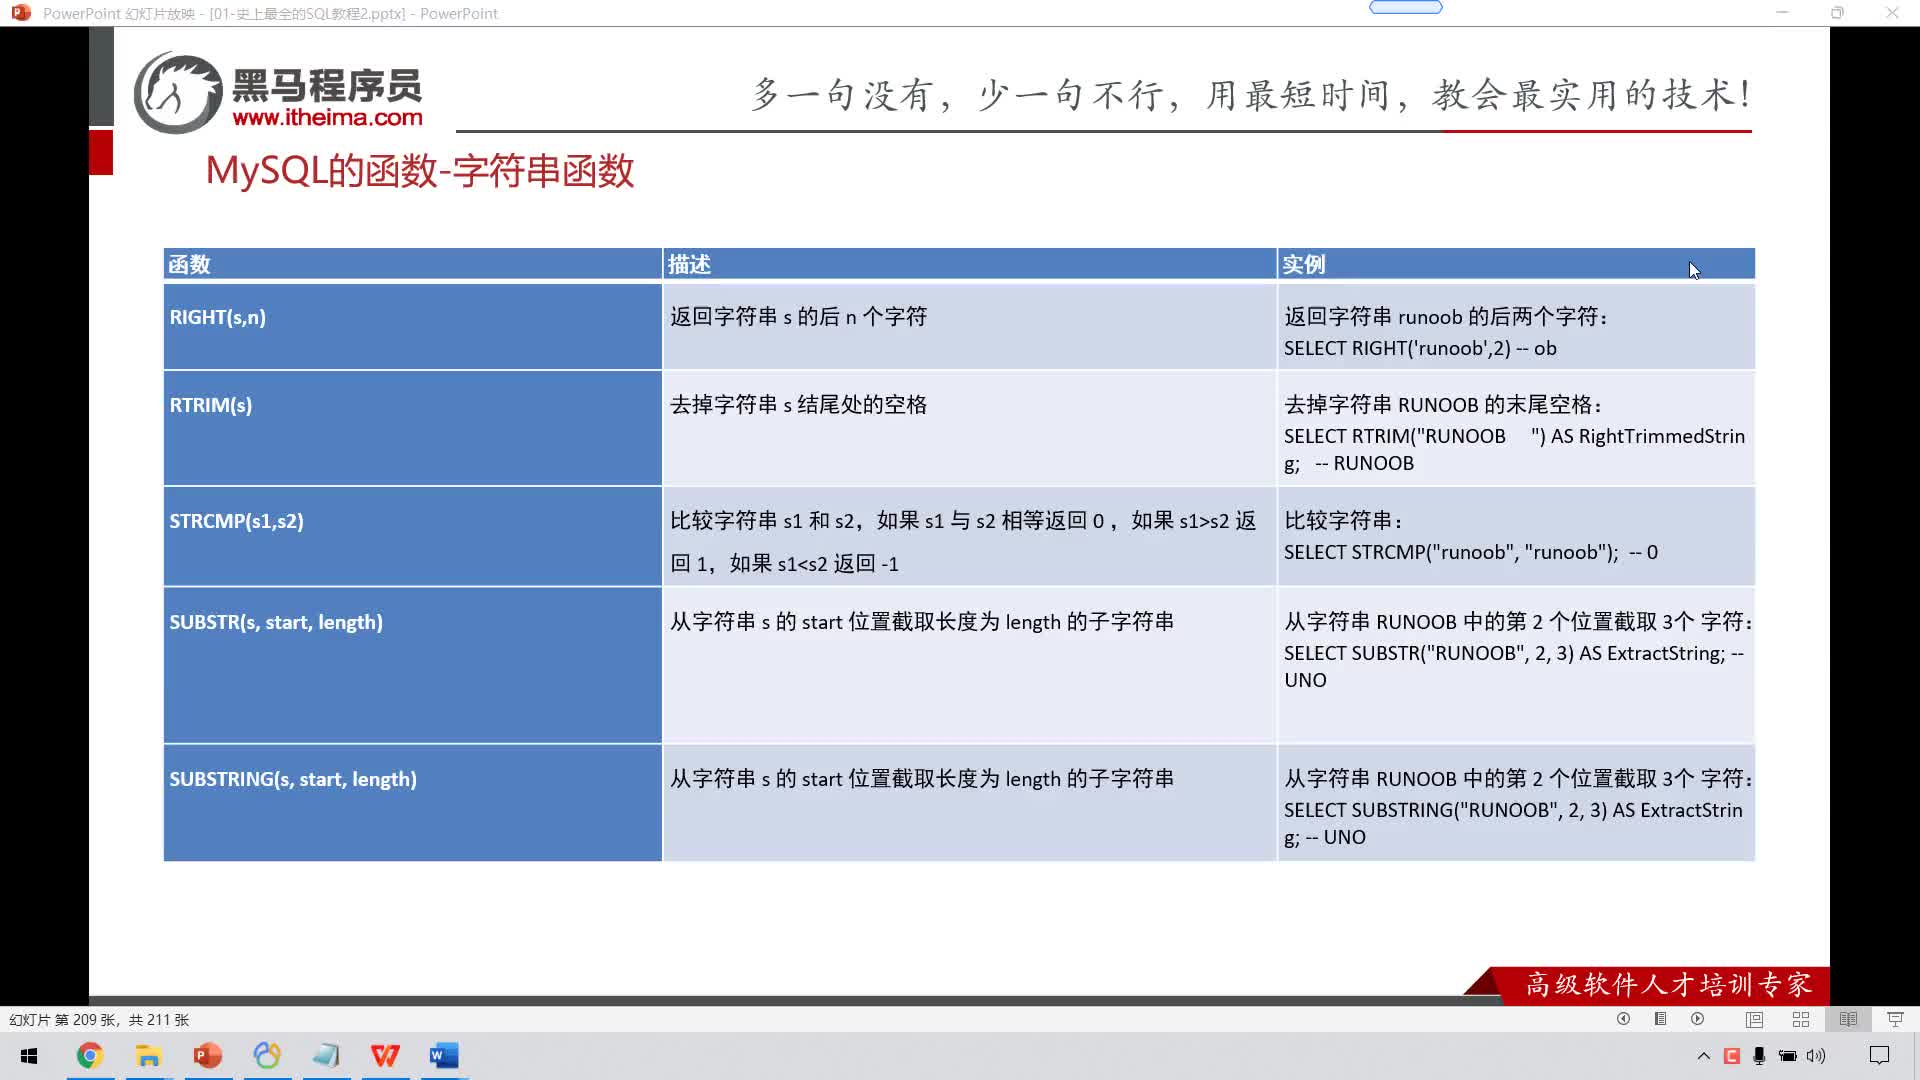Click the red C recorder tray icon

coord(1732,1056)
